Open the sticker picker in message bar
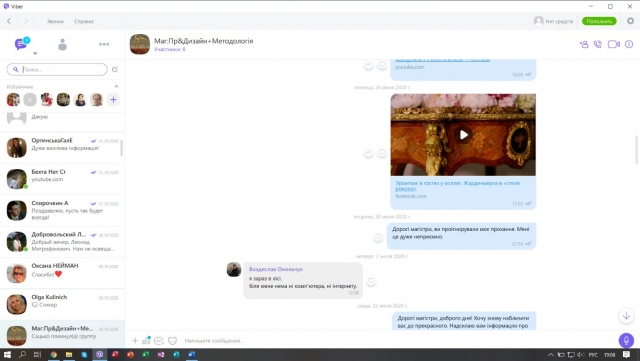The height and width of the screenshot is (361, 640). [173, 341]
